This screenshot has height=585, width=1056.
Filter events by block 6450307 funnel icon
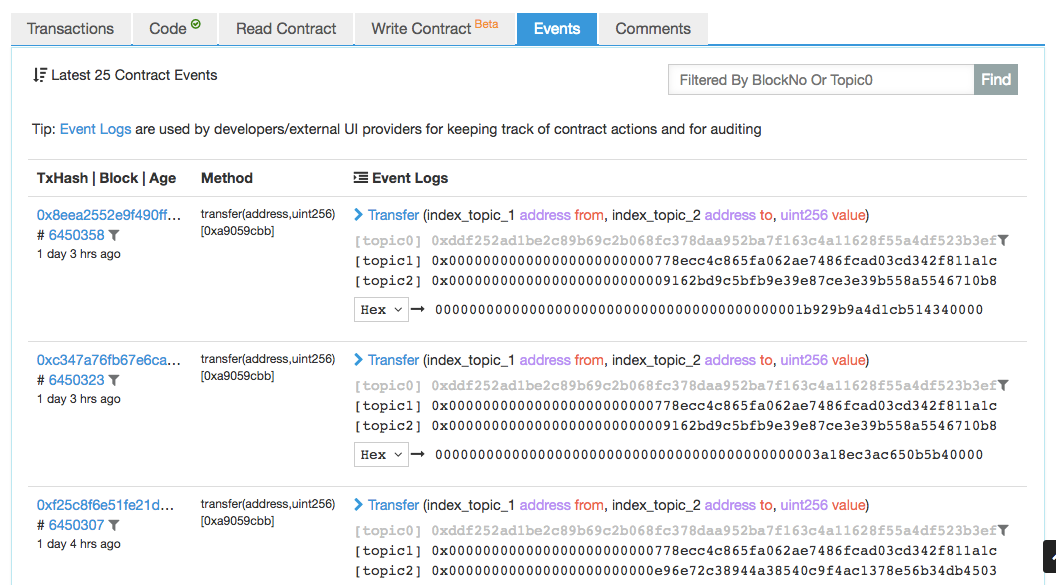(114, 525)
